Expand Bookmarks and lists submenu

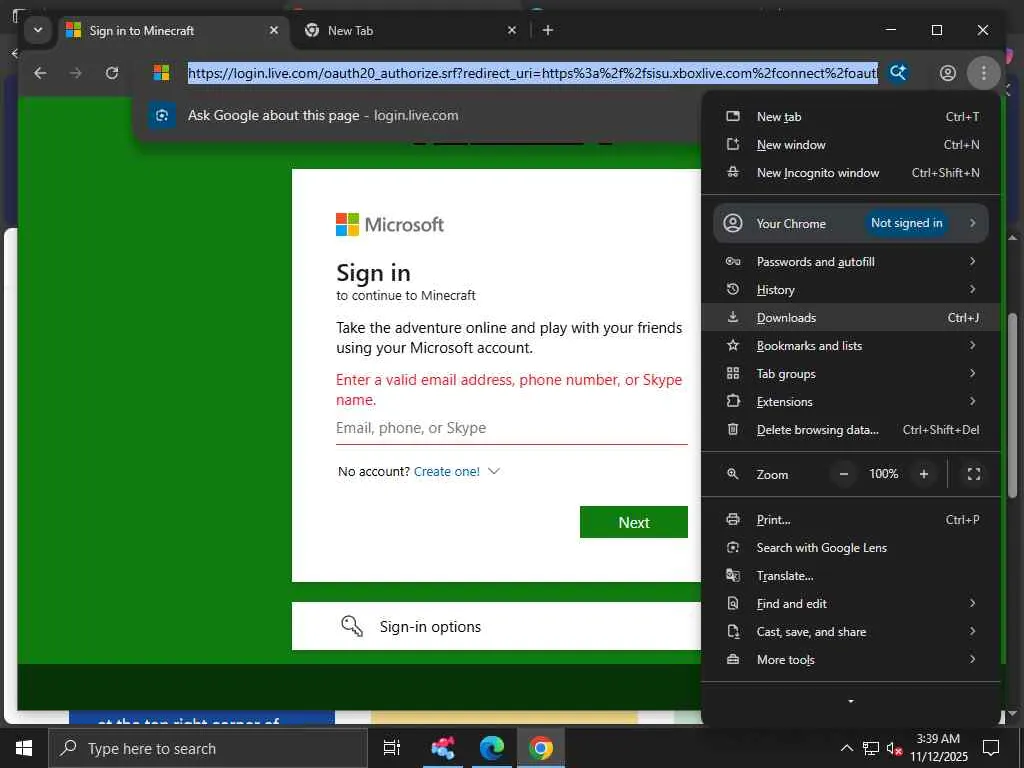[851, 346]
